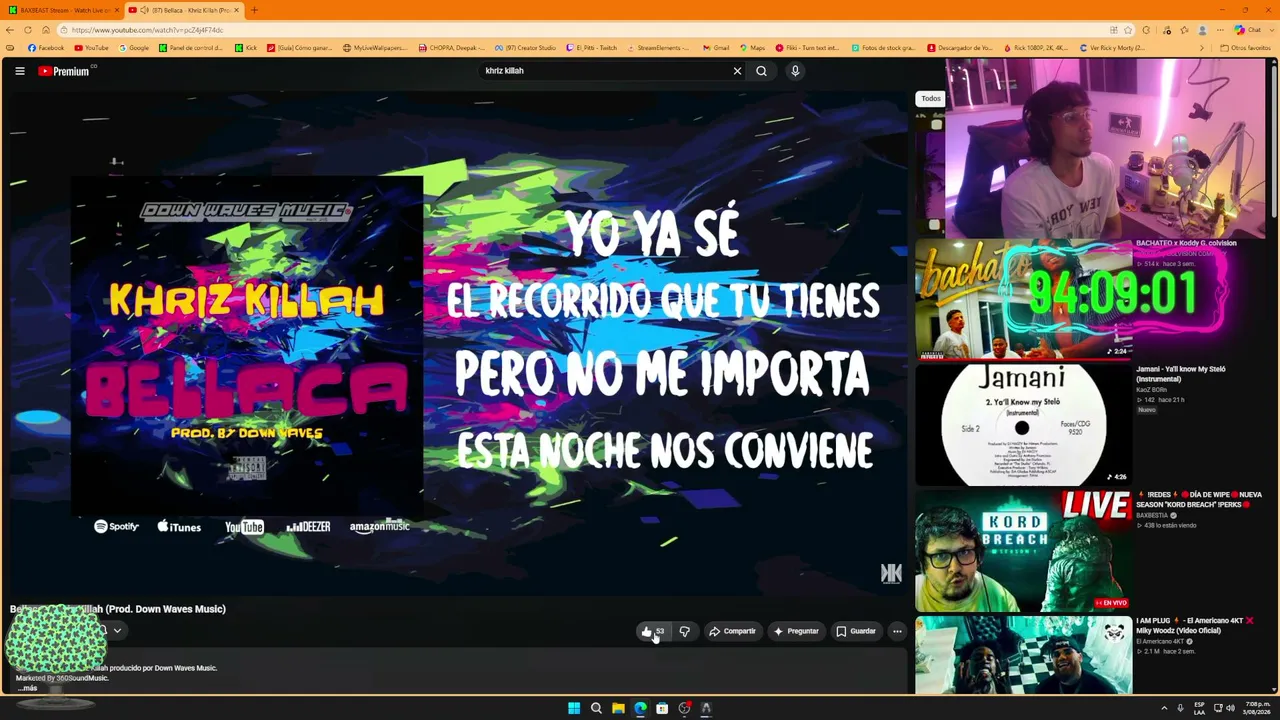Open browser settings and more menu
This screenshot has height=720, width=1280.
[x=1220, y=30]
